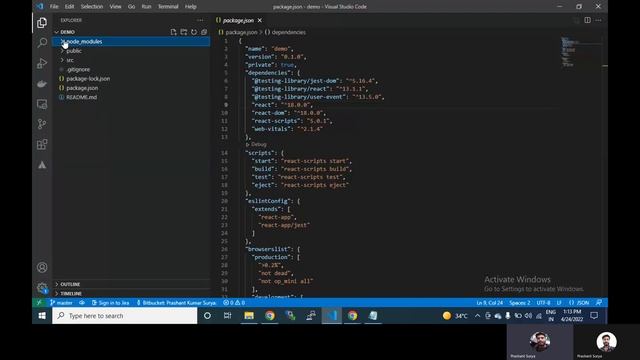Collapse the DEMO root folder
640x360 pixels.
[56, 32]
